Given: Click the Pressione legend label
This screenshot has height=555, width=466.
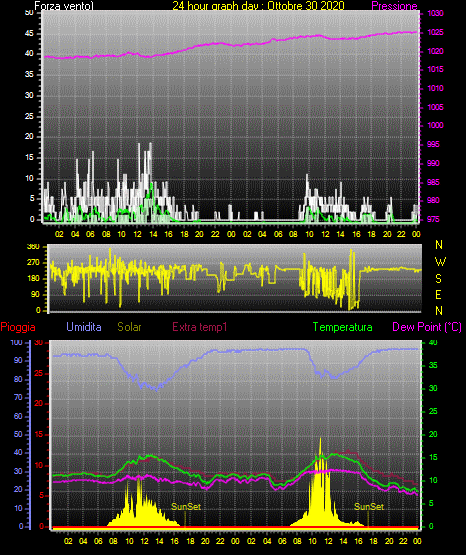Looking at the screenshot, I should pyautogui.click(x=394, y=6).
